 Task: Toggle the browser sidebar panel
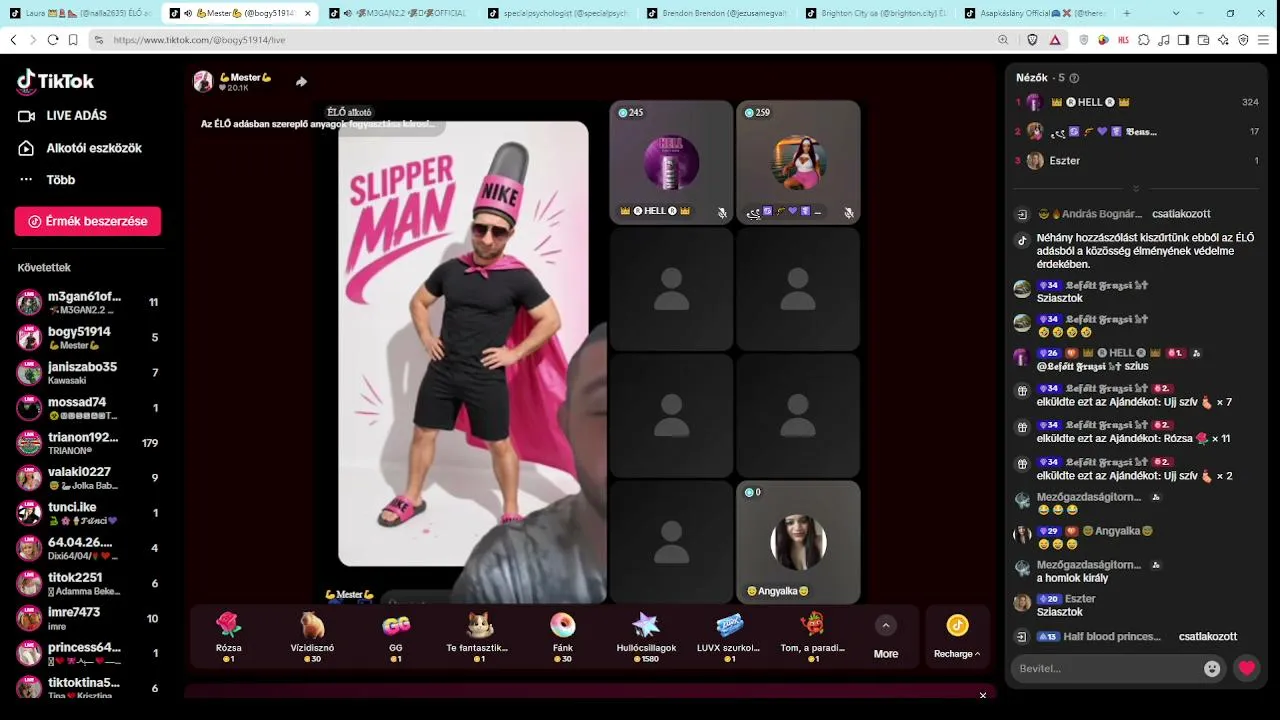(x=1184, y=40)
